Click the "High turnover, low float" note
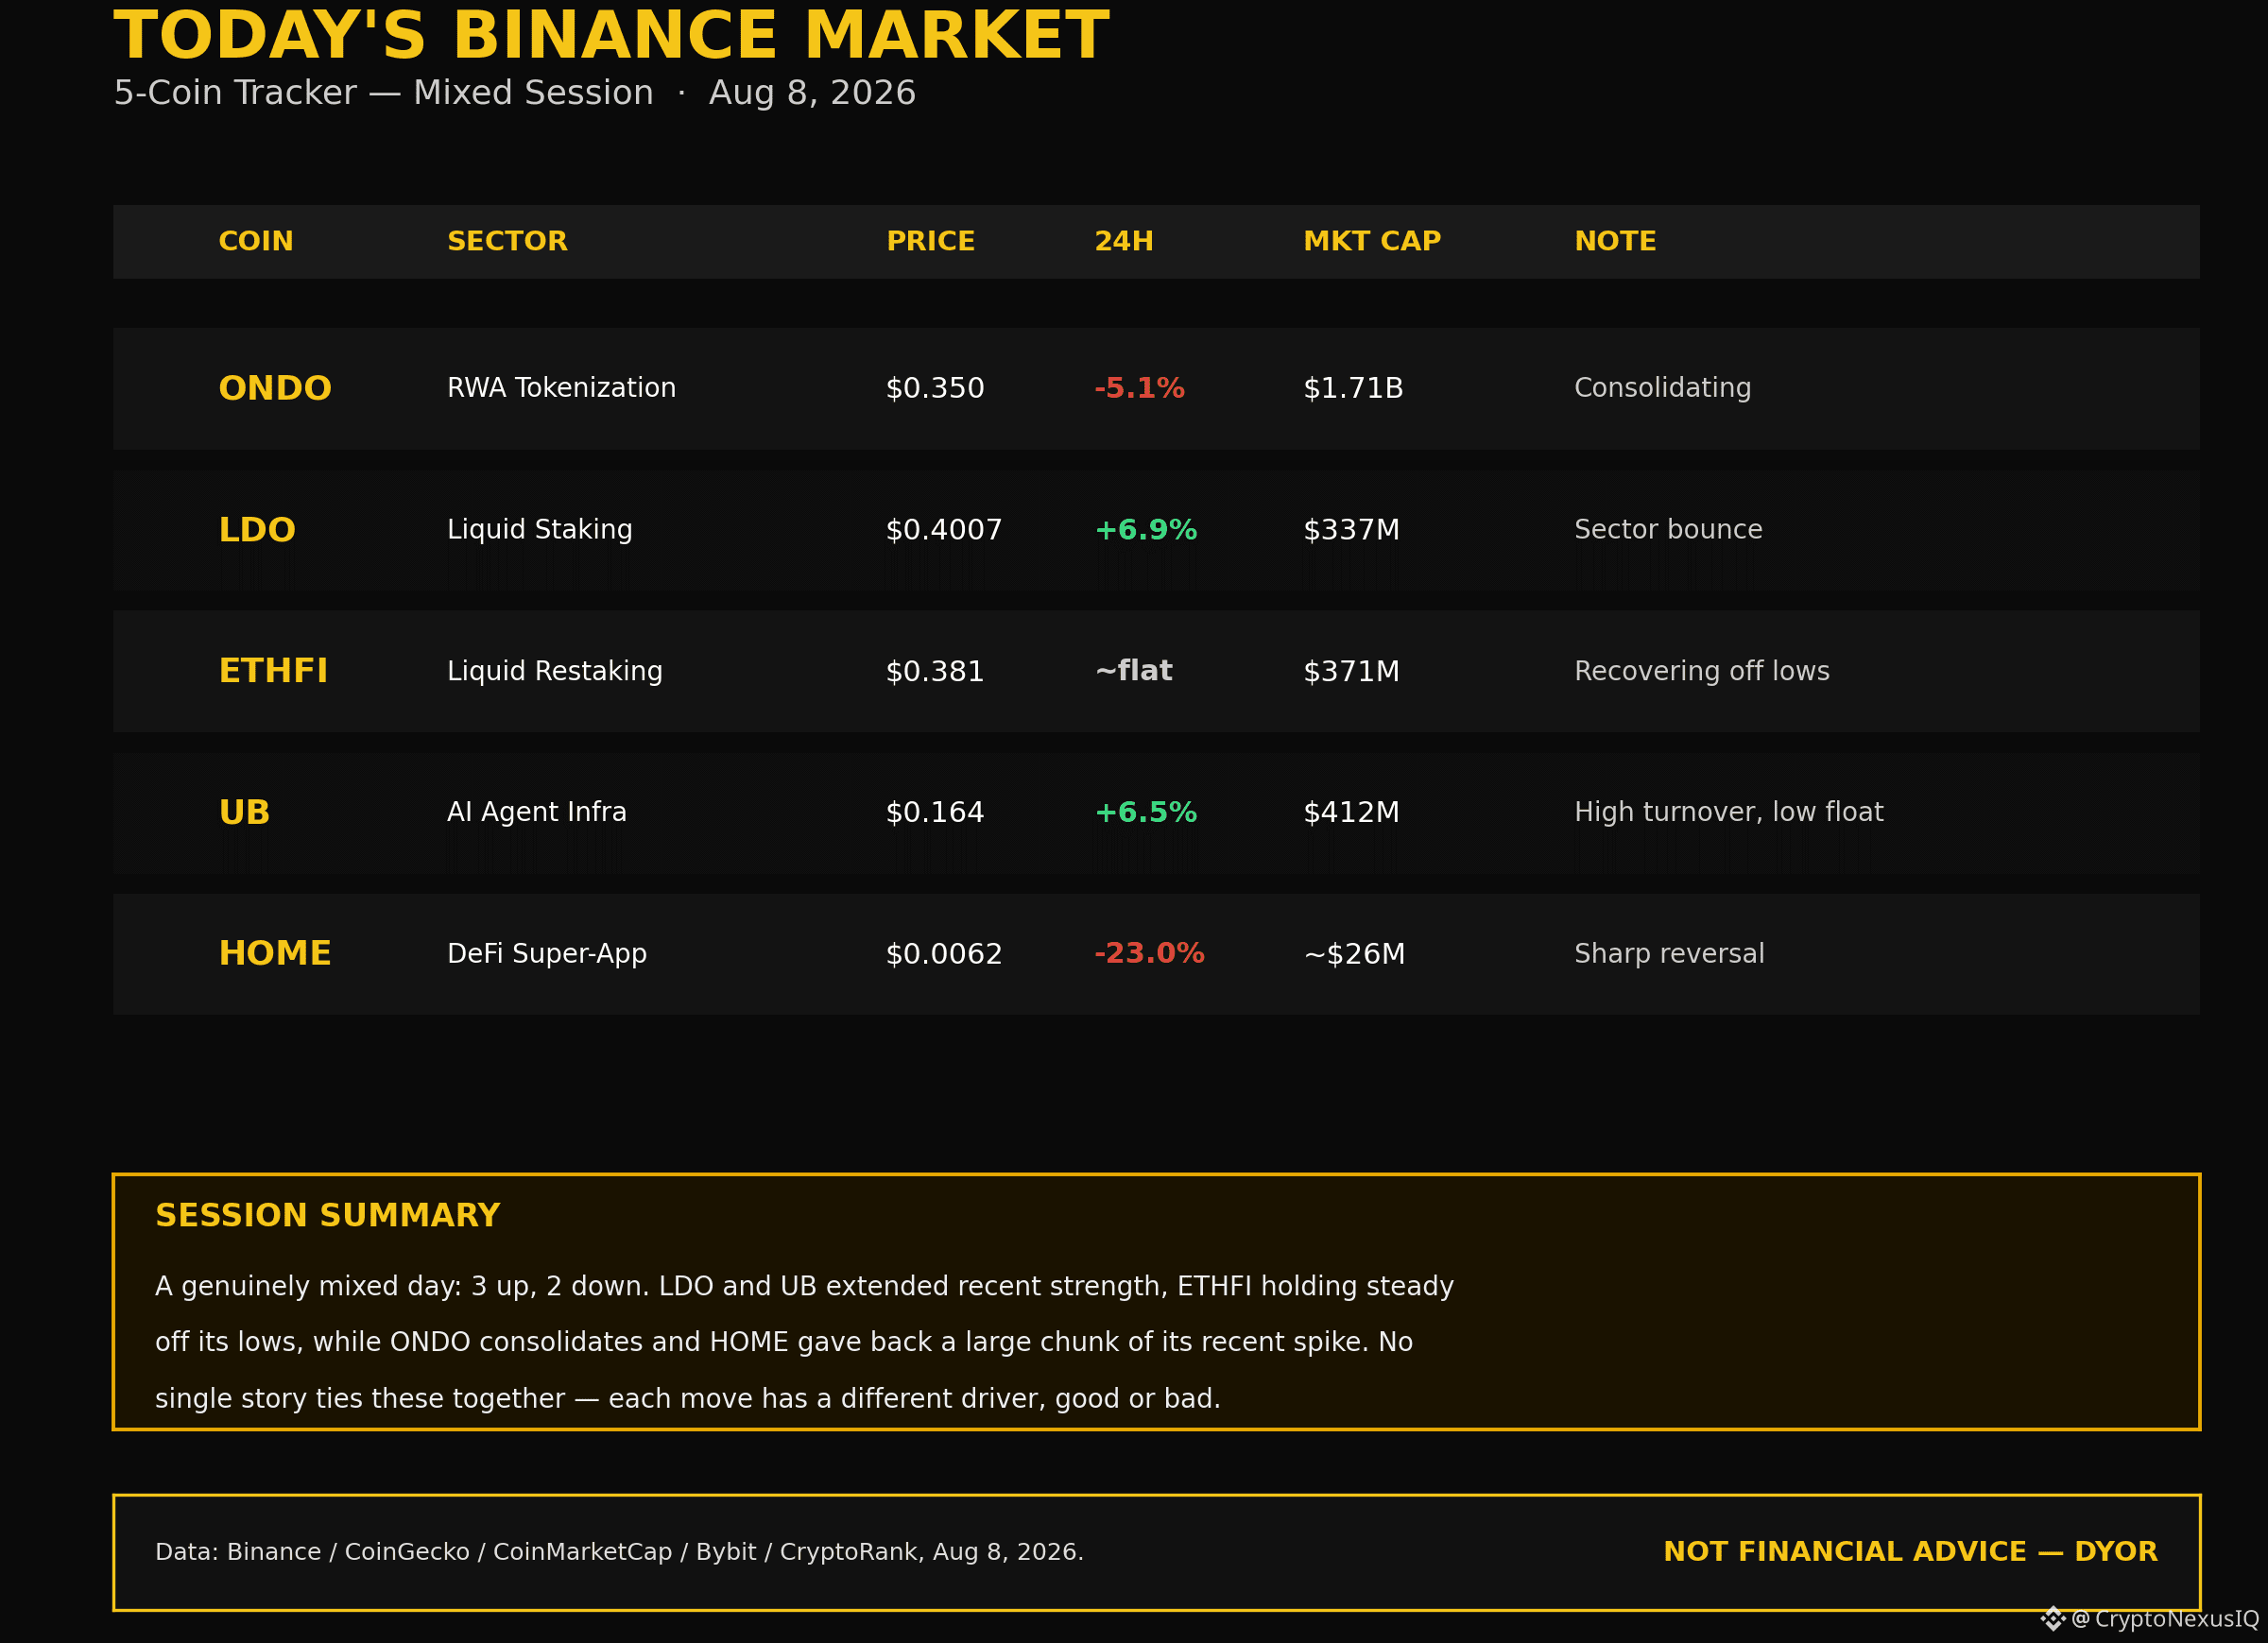This screenshot has width=2268, height=1643. [1729, 813]
